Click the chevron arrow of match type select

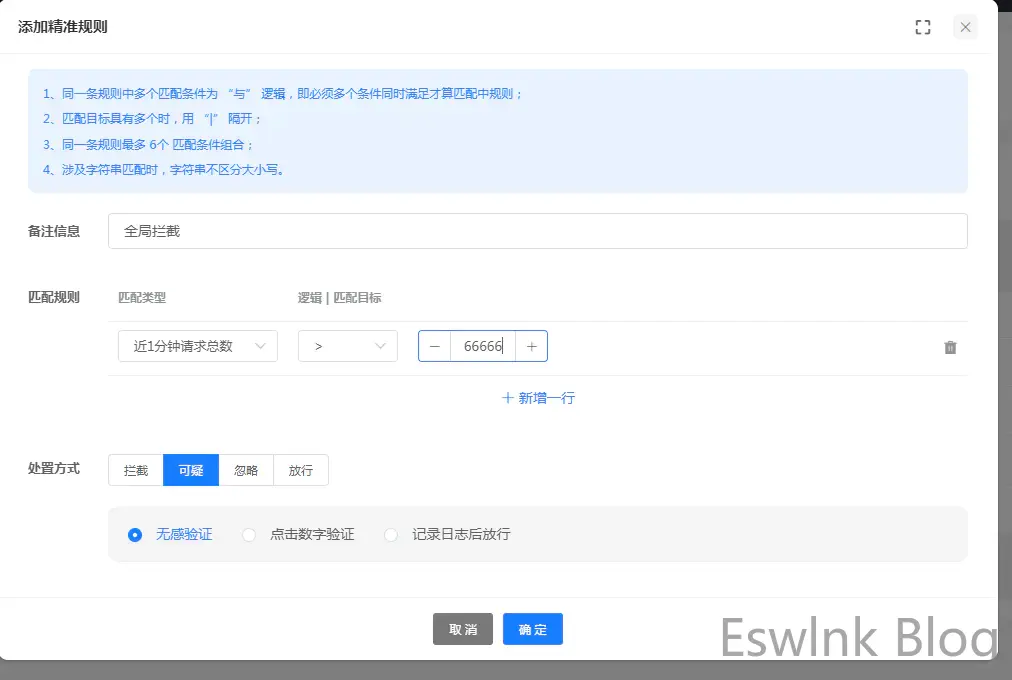[261, 346]
